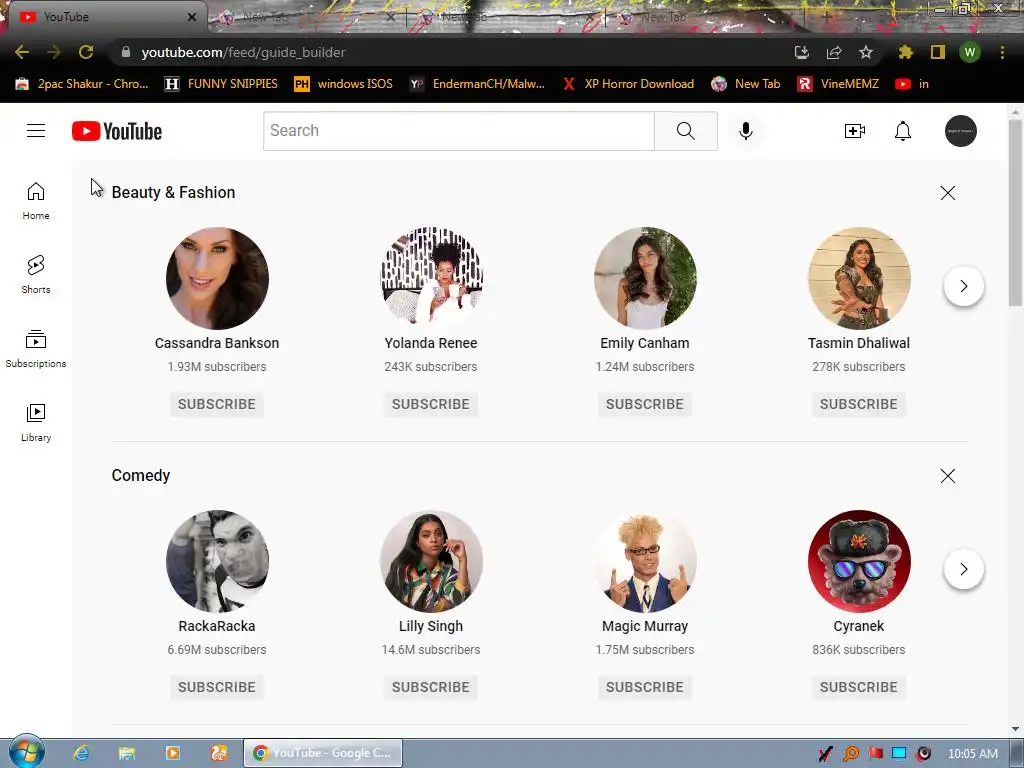This screenshot has height=768, width=1024.
Task: Open Subscriptions in the sidebar
Action: coord(36,349)
